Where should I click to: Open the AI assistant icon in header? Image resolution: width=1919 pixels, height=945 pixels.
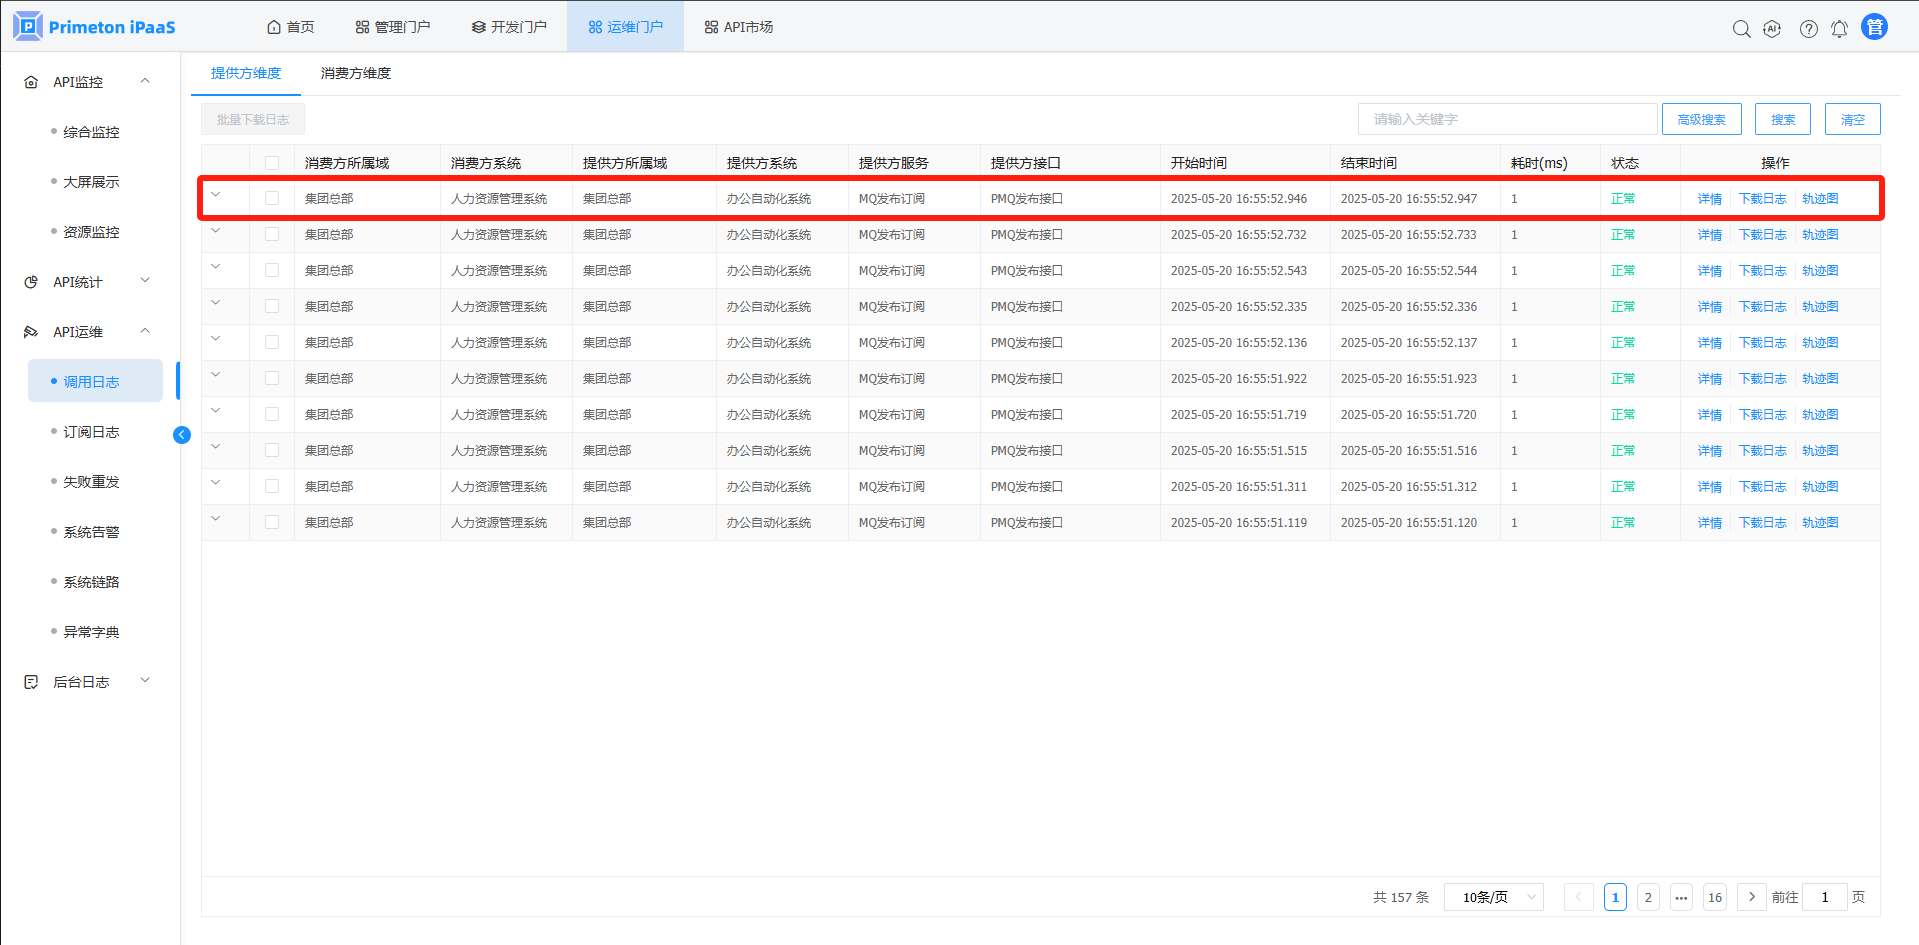tap(1772, 29)
